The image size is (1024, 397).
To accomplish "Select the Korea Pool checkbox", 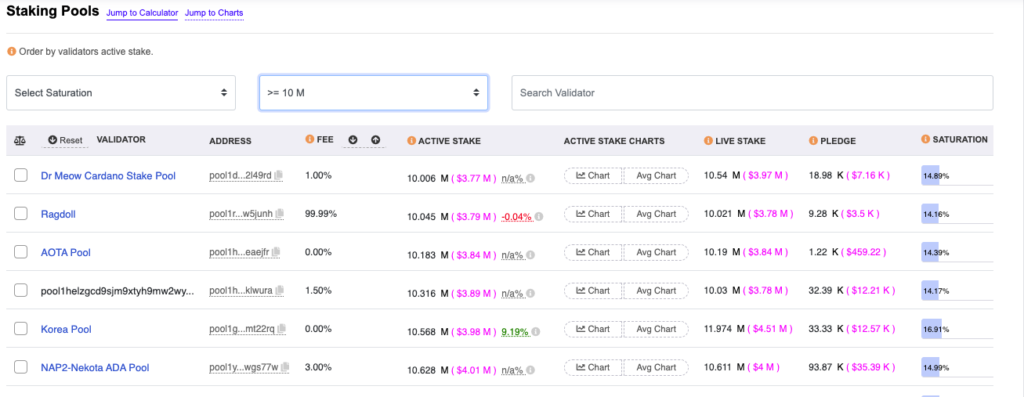I will pos(21,328).
